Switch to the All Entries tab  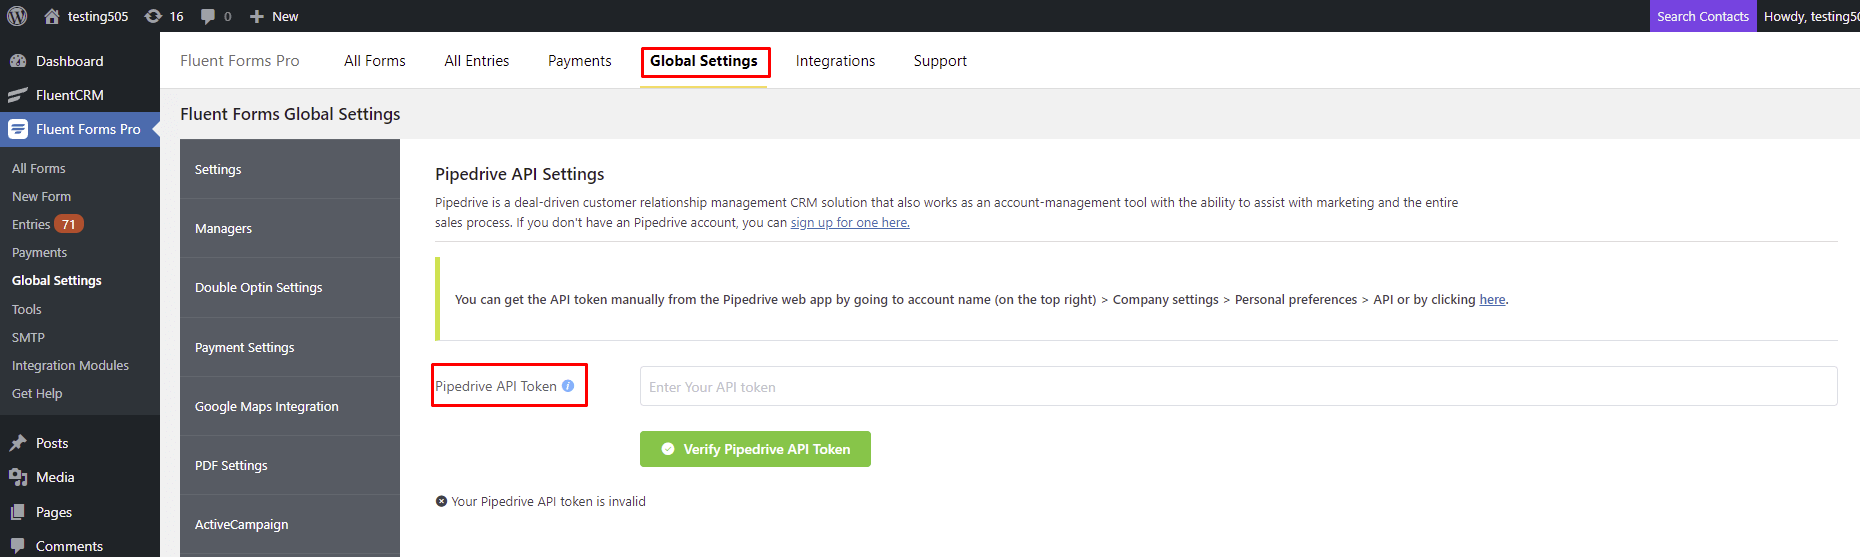(x=477, y=61)
